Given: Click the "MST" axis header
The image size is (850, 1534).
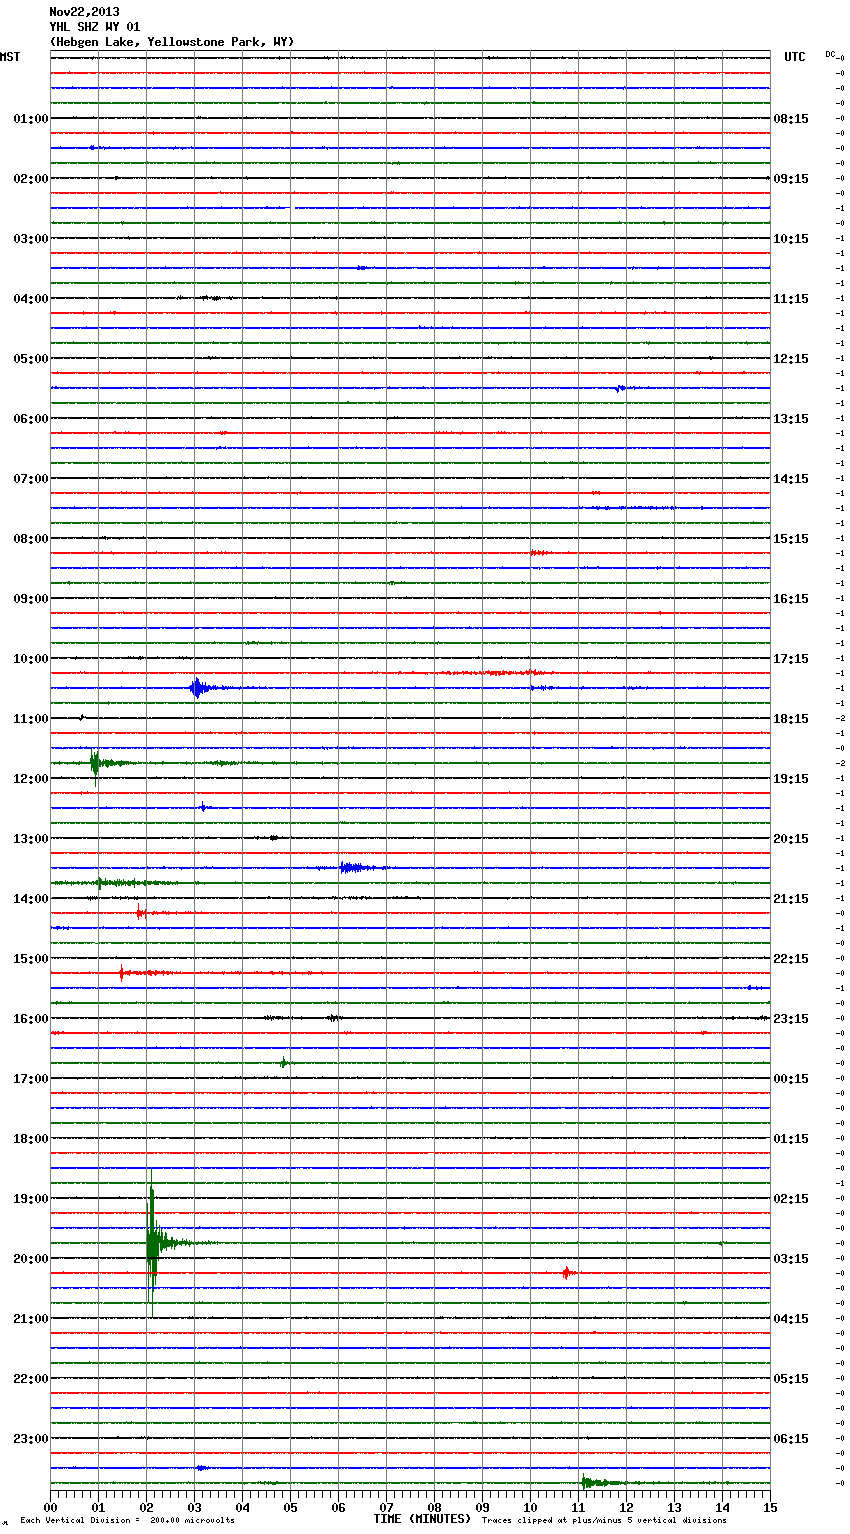Looking at the screenshot, I should [10, 57].
